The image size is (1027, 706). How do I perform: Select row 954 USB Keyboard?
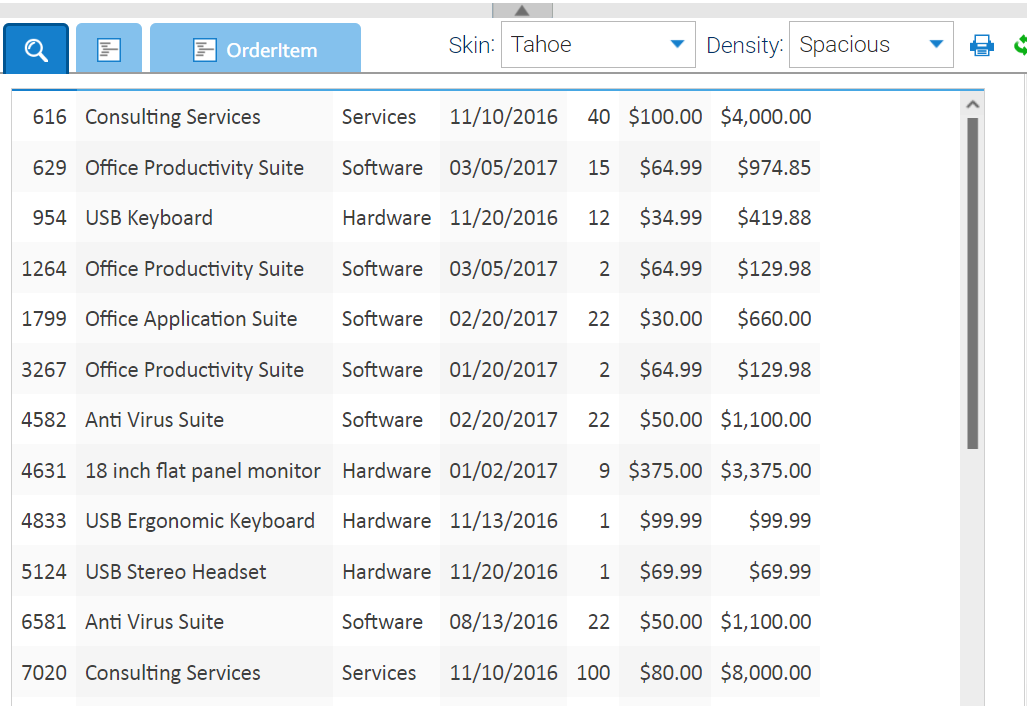point(148,218)
